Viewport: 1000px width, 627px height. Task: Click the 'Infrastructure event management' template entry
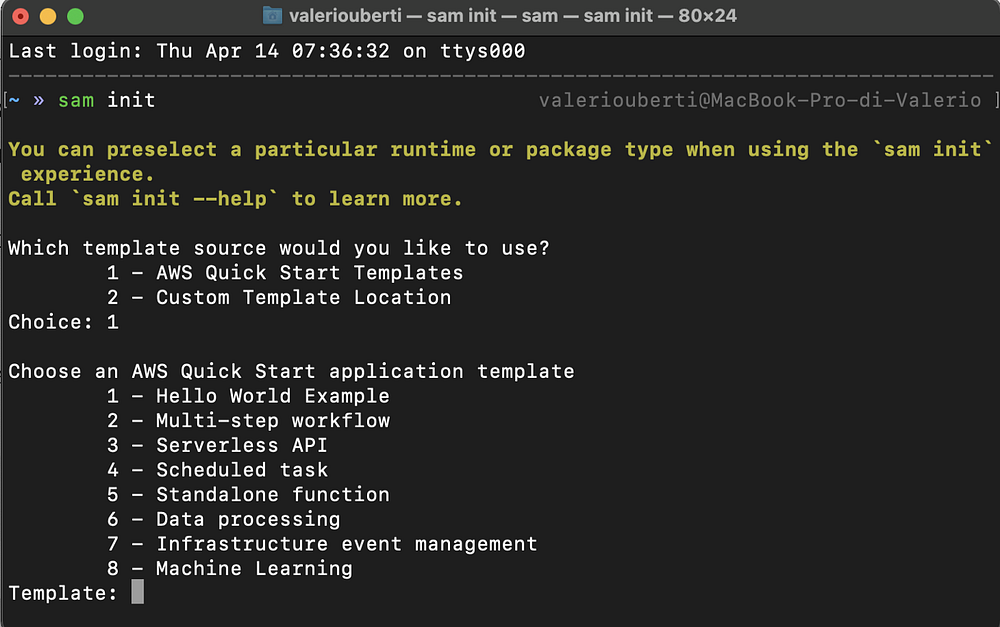coord(322,544)
